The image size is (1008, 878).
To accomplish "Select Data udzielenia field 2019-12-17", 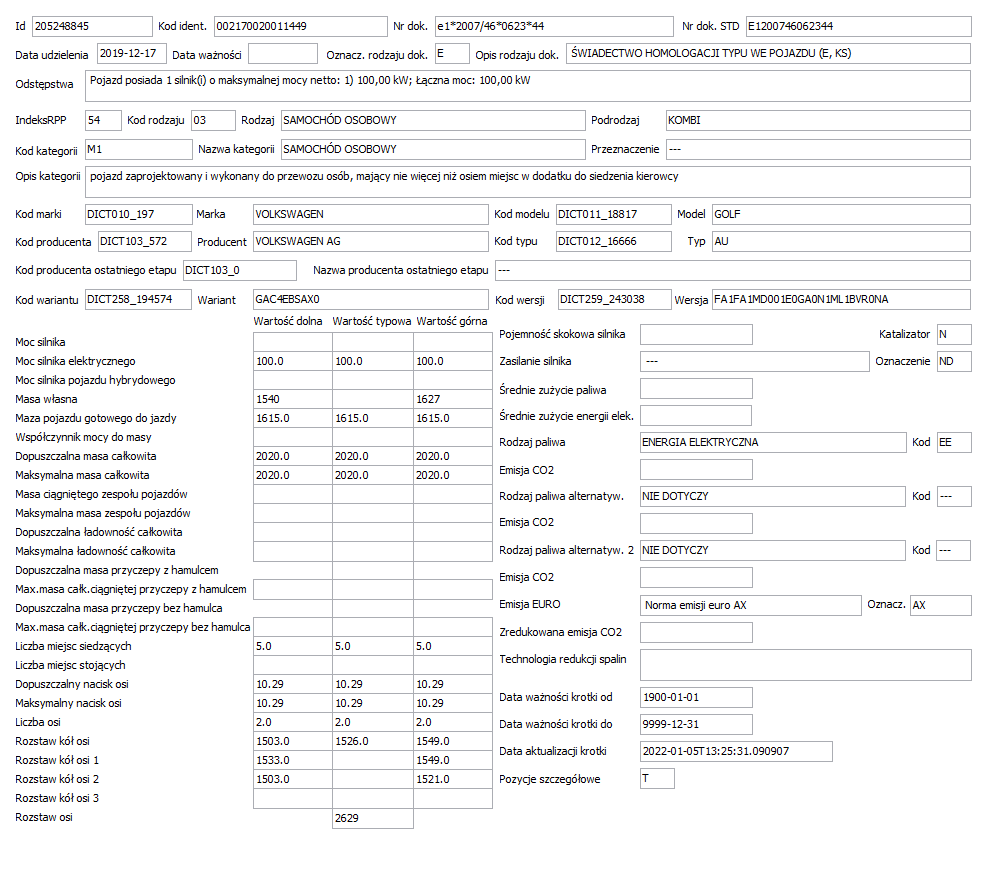I will [x=132, y=53].
